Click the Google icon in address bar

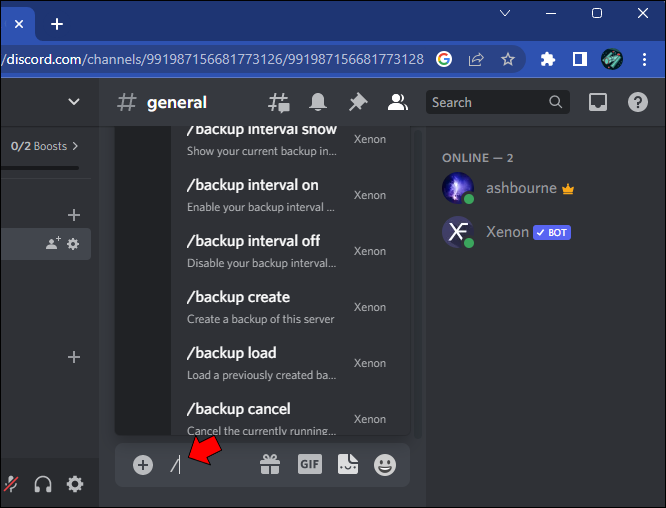tap(443, 59)
